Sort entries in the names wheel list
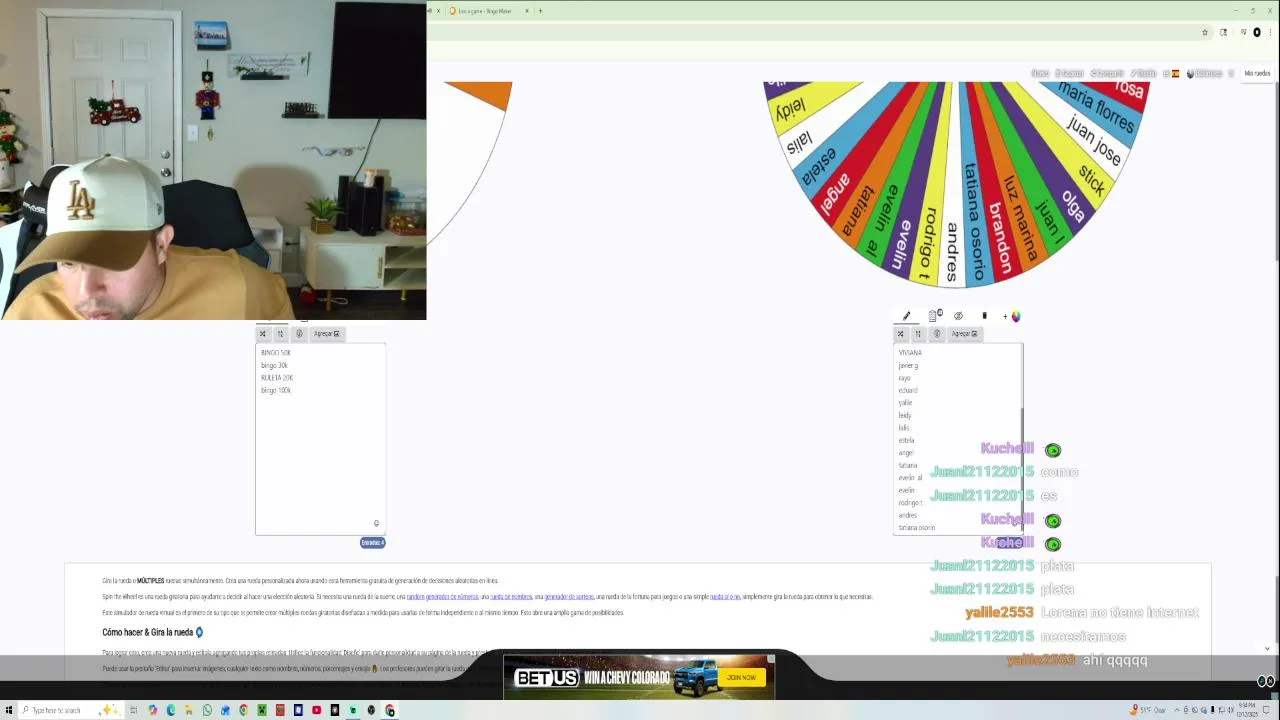Image resolution: width=1280 pixels, height=720 pixels. [918, 334]
